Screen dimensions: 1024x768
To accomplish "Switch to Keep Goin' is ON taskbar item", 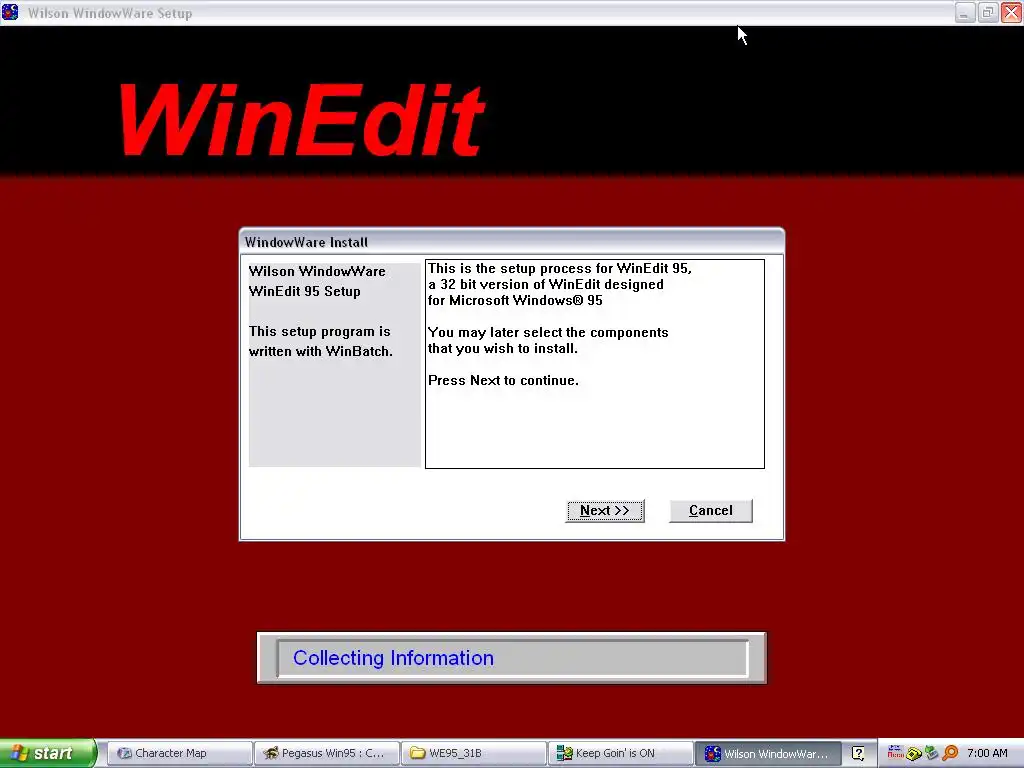I will pyautogui.click(x=620, y=753).
